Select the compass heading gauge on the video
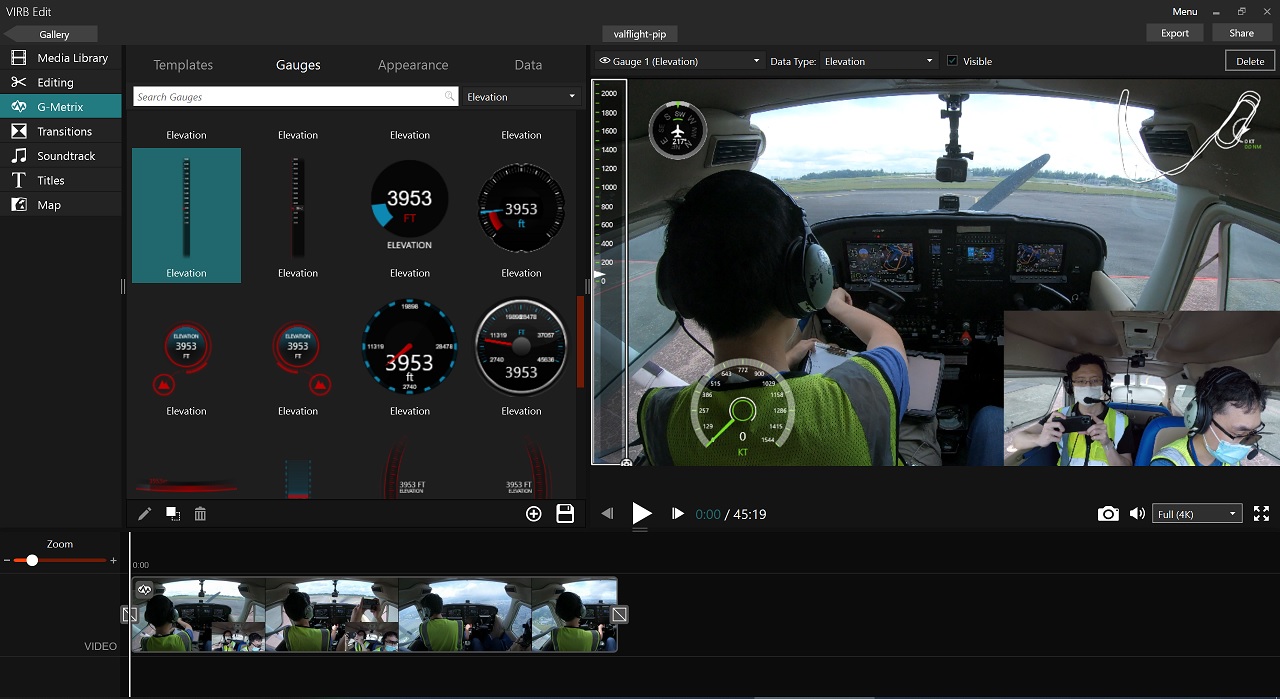This screenshot has width=1280, height=699. (678, 130)
